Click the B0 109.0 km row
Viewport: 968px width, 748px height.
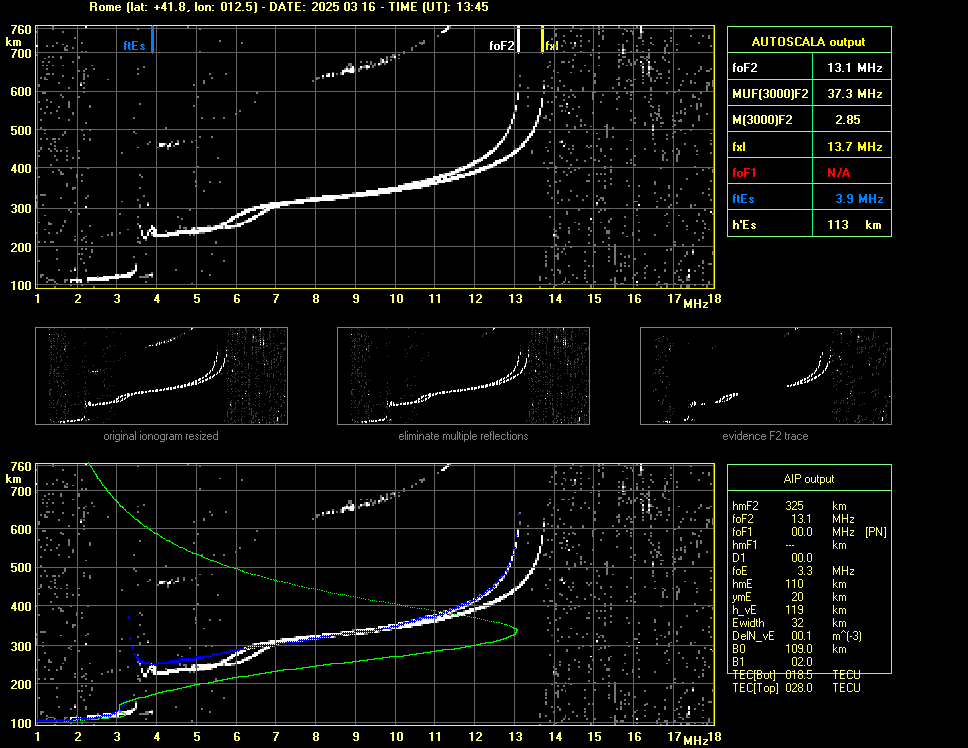[x=789, y=649]
